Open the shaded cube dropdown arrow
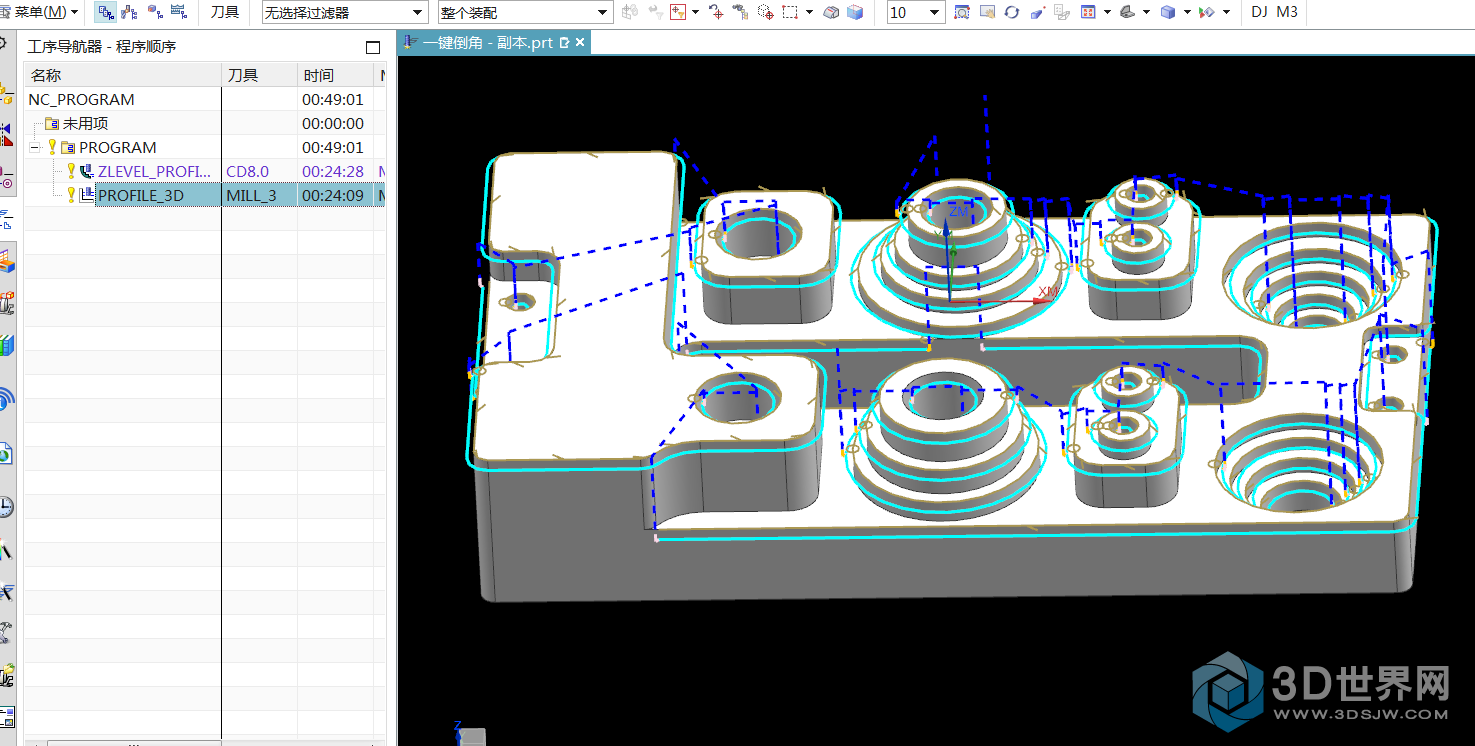Image resolution: width=1475 pixels, height=746 pixels. [1187, 12]
